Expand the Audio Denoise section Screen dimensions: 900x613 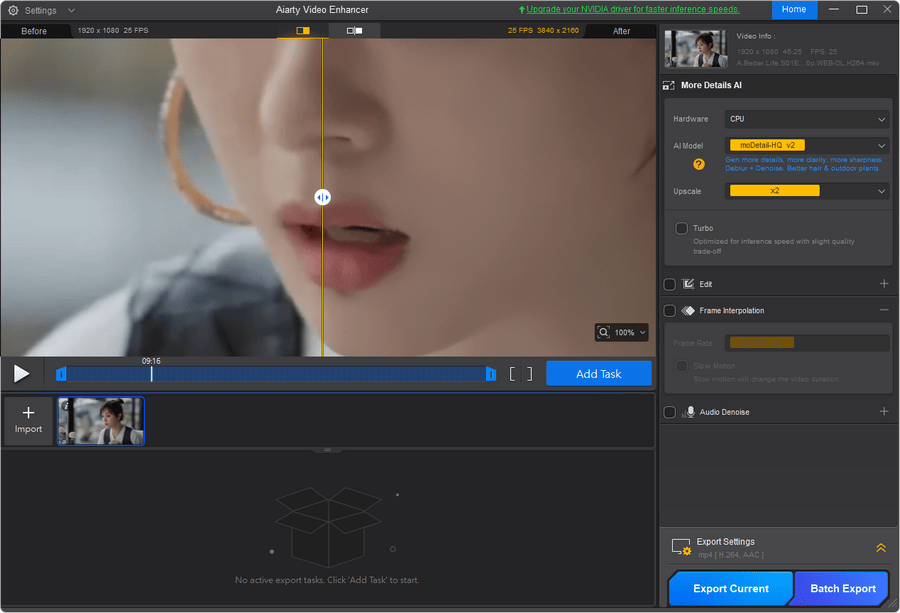tap(884, 412)
